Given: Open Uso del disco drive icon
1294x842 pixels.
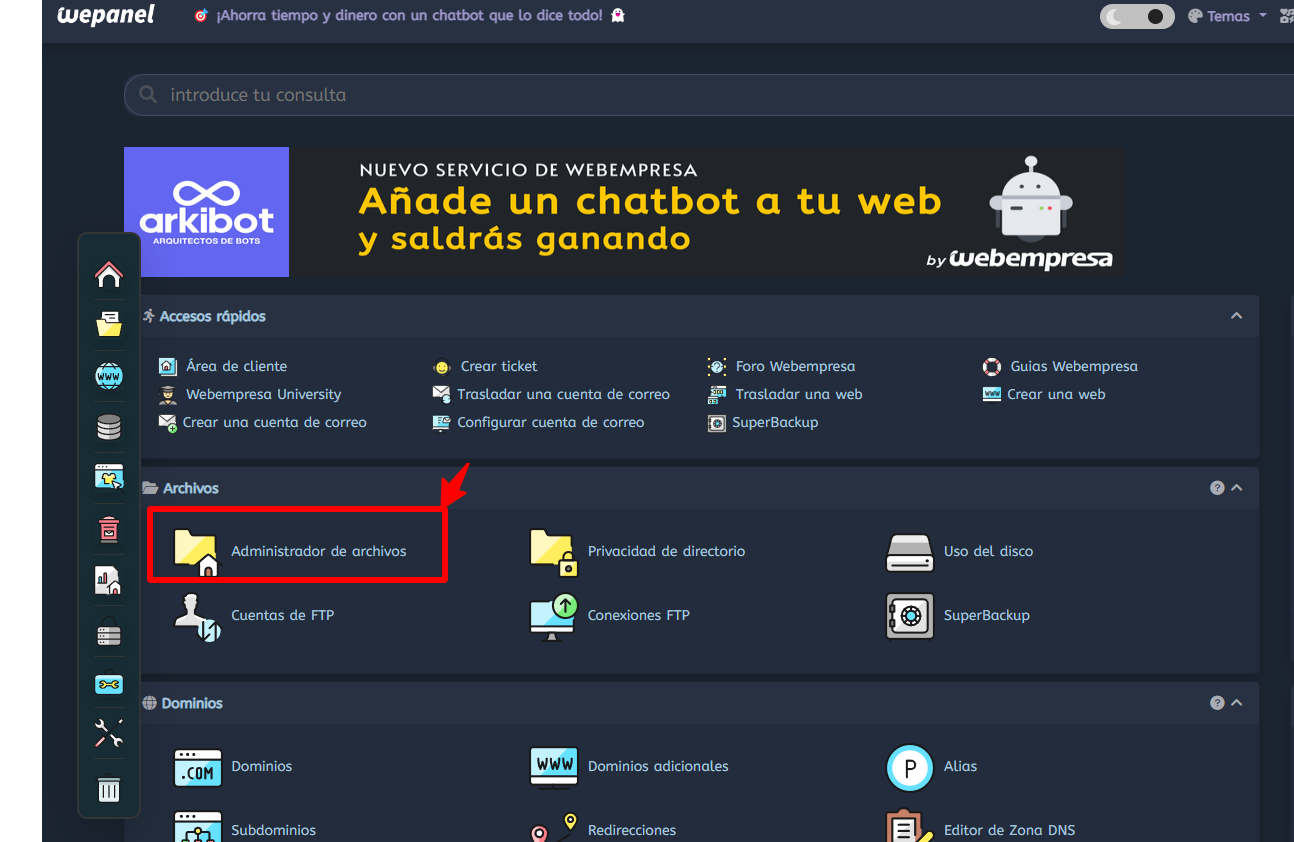Looking at the screenshot, I should click(x=910, y=552).
